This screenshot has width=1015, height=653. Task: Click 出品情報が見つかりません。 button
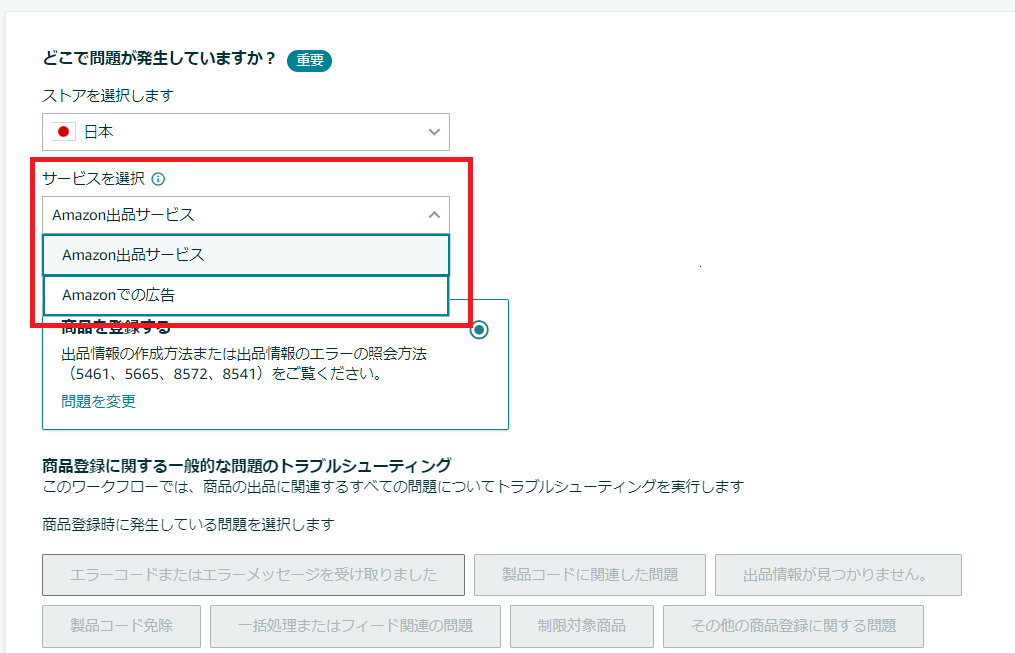point(838,575)
